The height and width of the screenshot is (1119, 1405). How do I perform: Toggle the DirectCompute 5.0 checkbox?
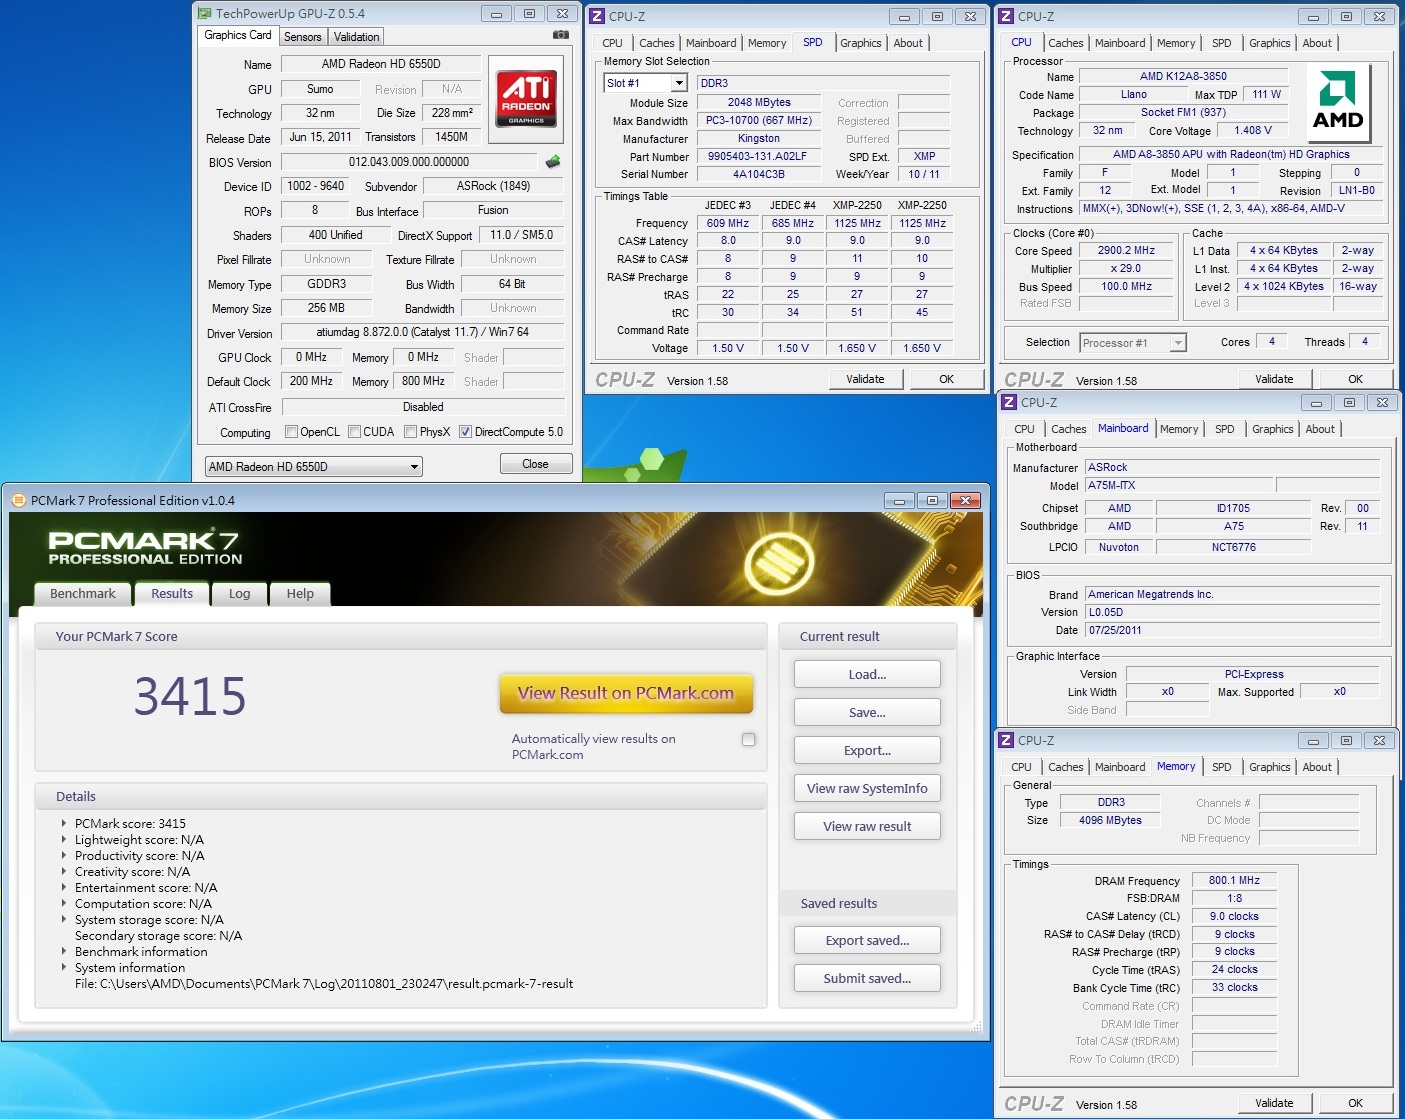(x=465, y=432)
